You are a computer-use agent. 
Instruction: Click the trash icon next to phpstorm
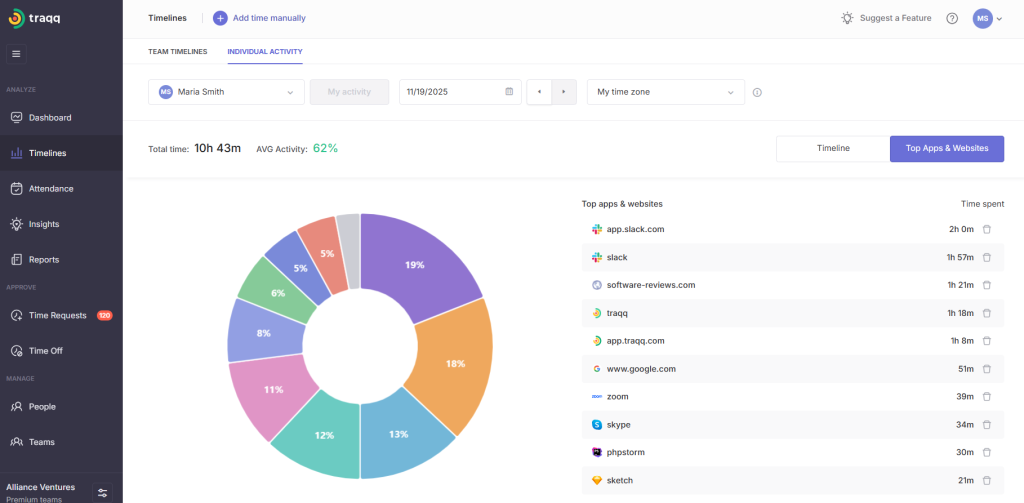[986, 452]
